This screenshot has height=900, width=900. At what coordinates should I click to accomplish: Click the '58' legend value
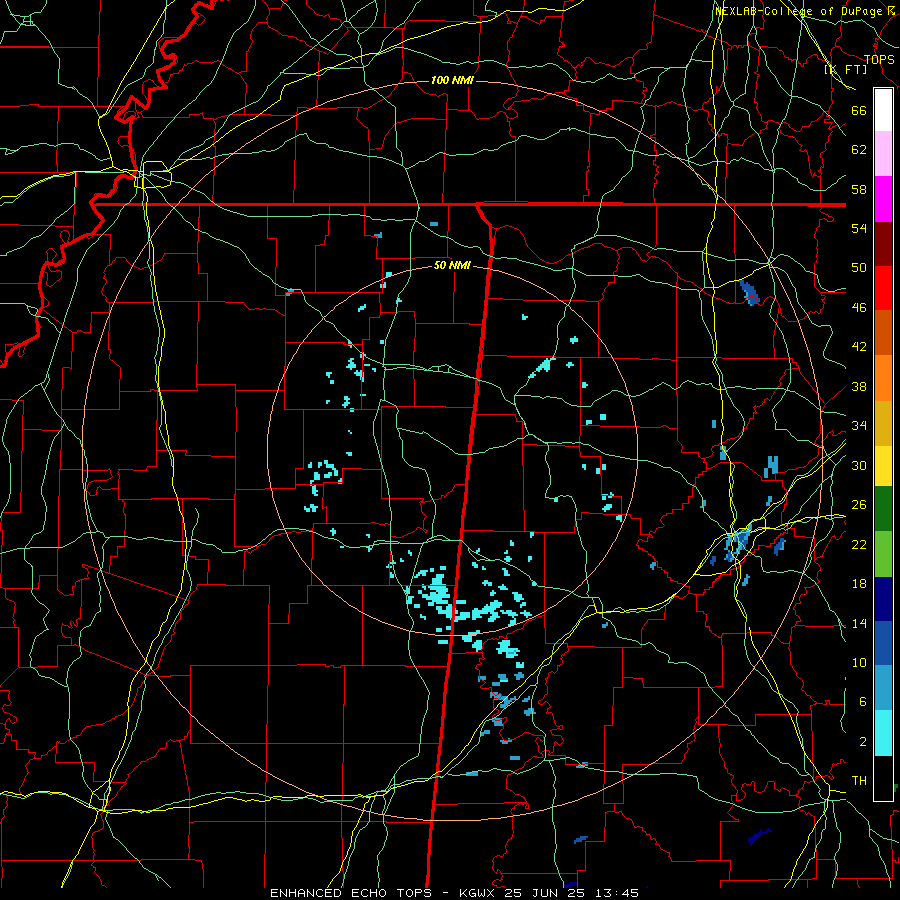(859, 189)
